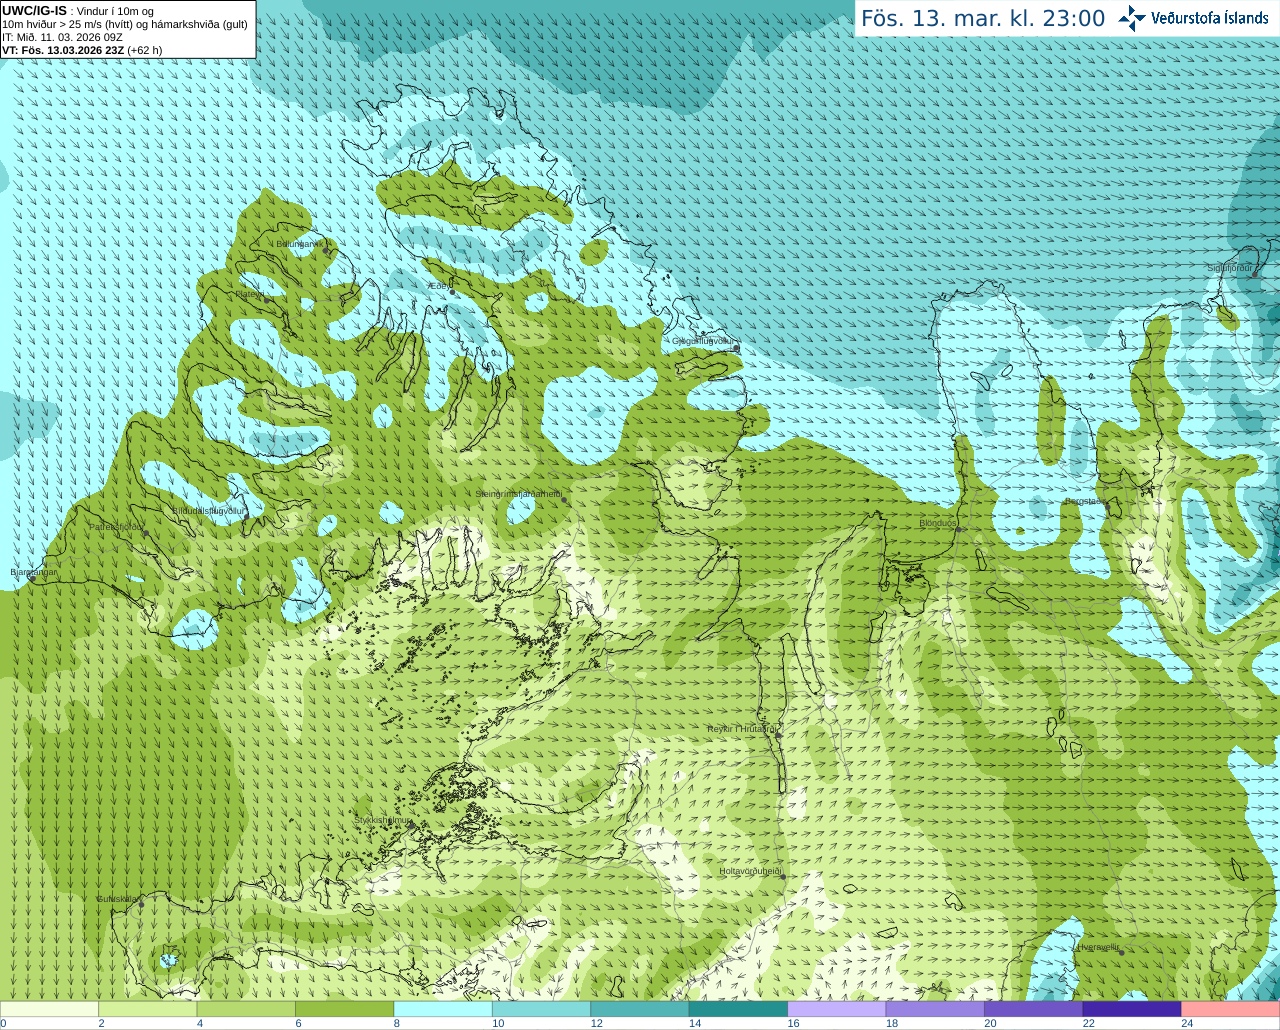Image resolution: width=1280 pixels, height=1030 pixels.
Task: Select the Bolungarvík station marker
Action: (x=327, y=250)
